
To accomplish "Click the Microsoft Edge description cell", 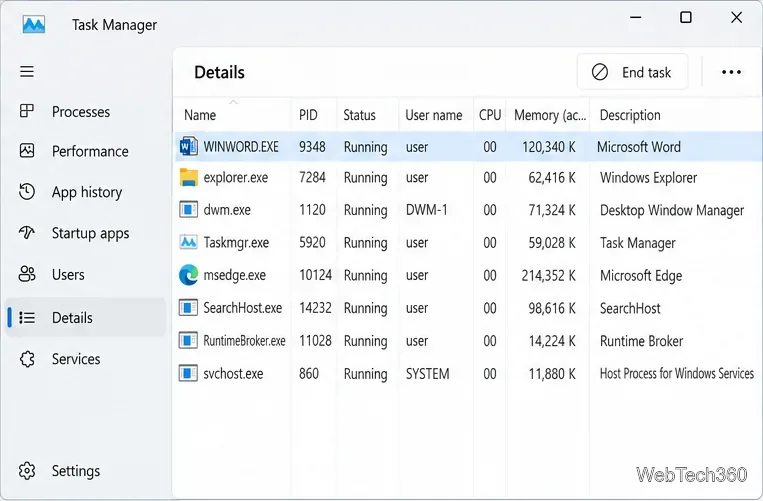I will point(640,276).
